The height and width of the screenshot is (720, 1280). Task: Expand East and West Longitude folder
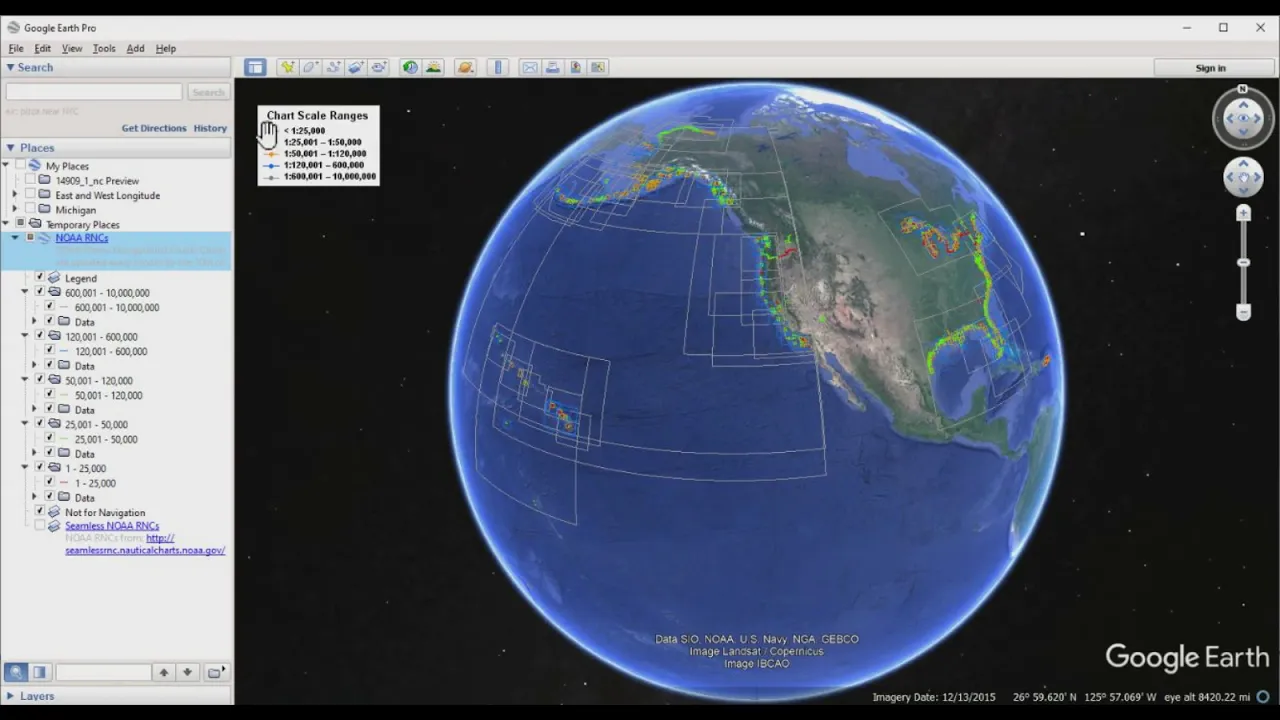pos(14,195)
